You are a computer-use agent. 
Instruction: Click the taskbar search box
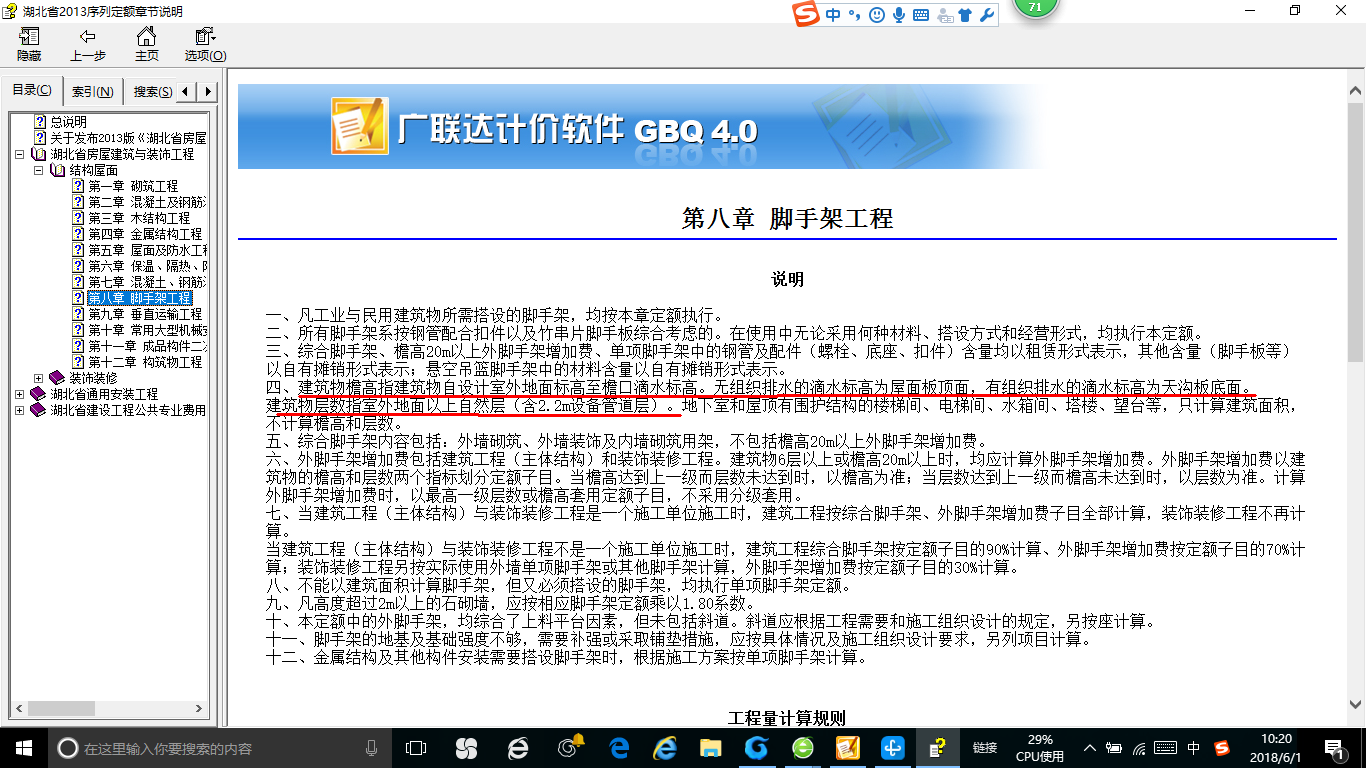pyautogui.click(x=220, y=748)
